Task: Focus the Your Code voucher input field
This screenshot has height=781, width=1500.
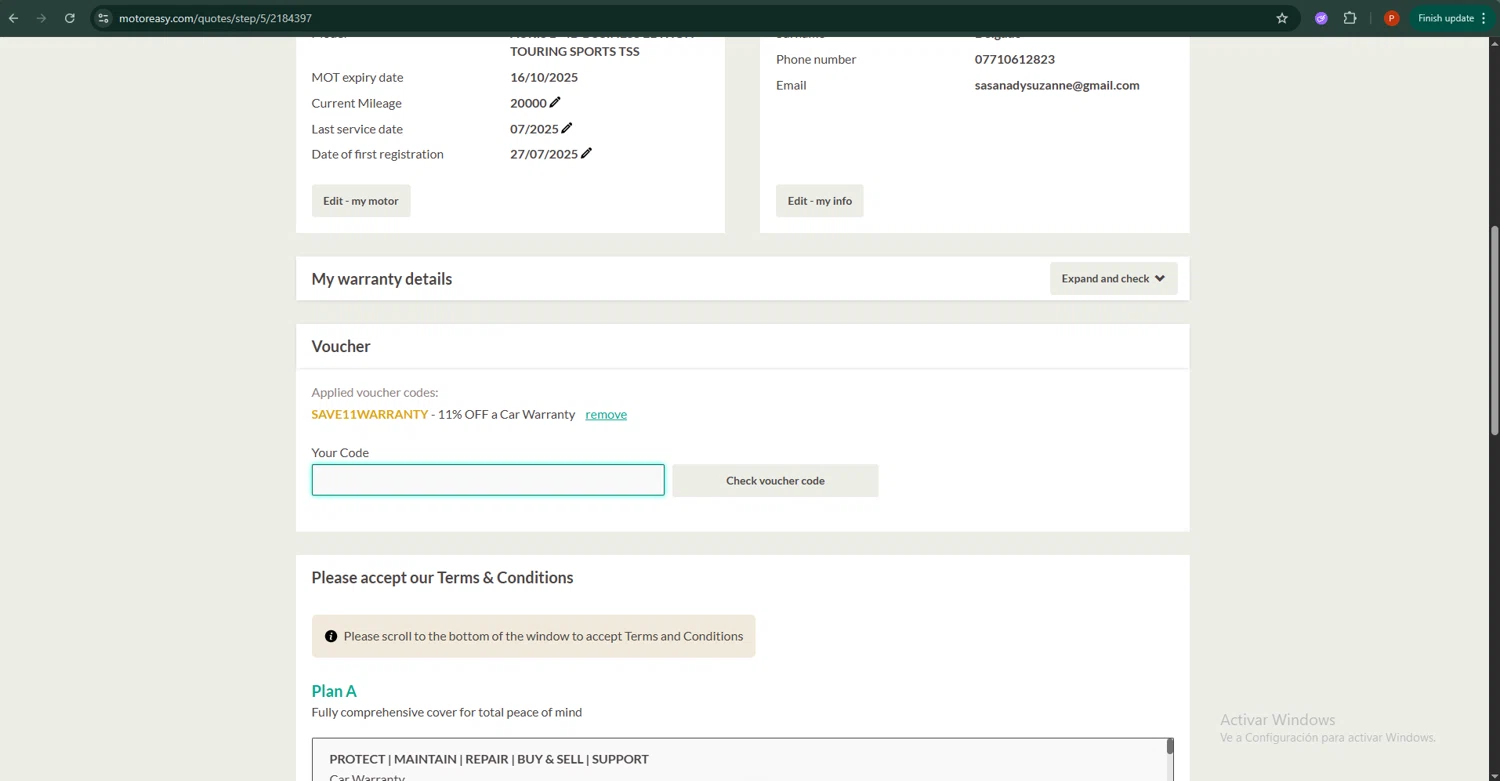Action: click(488, 480)
